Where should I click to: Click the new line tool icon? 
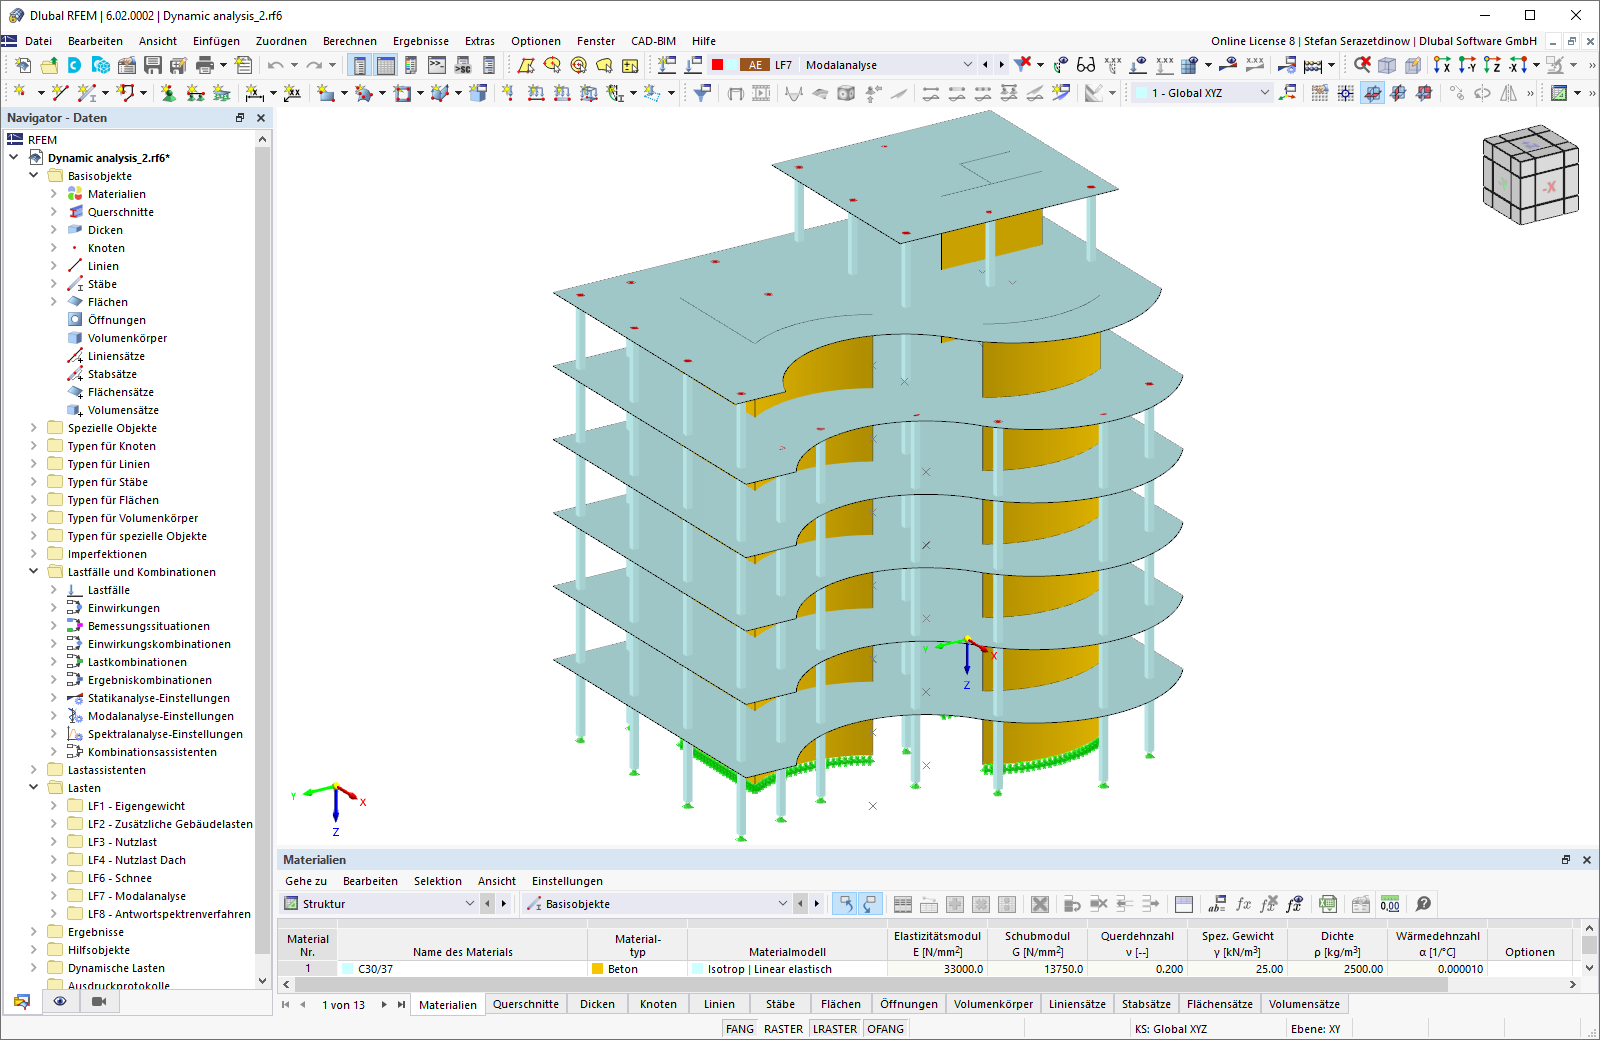(60, 93)
